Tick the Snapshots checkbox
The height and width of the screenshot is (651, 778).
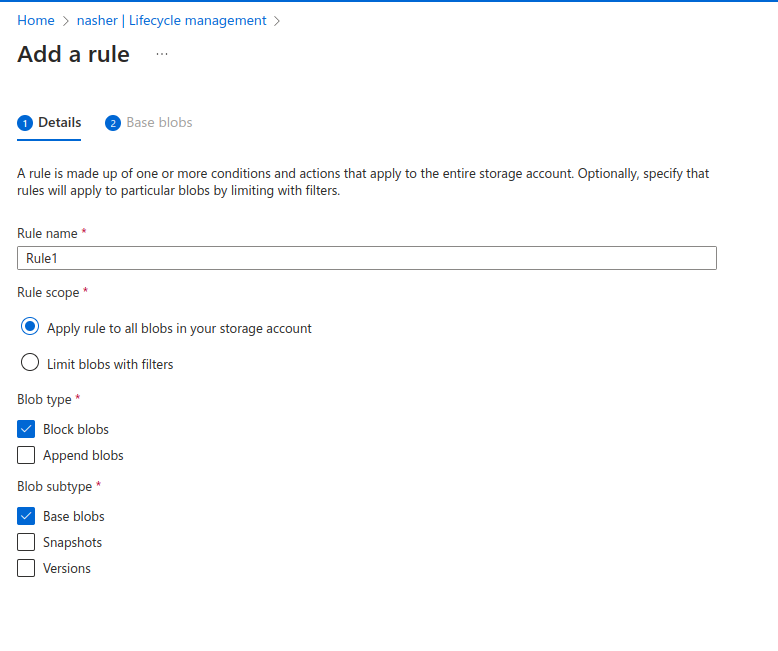click(26, 542)
